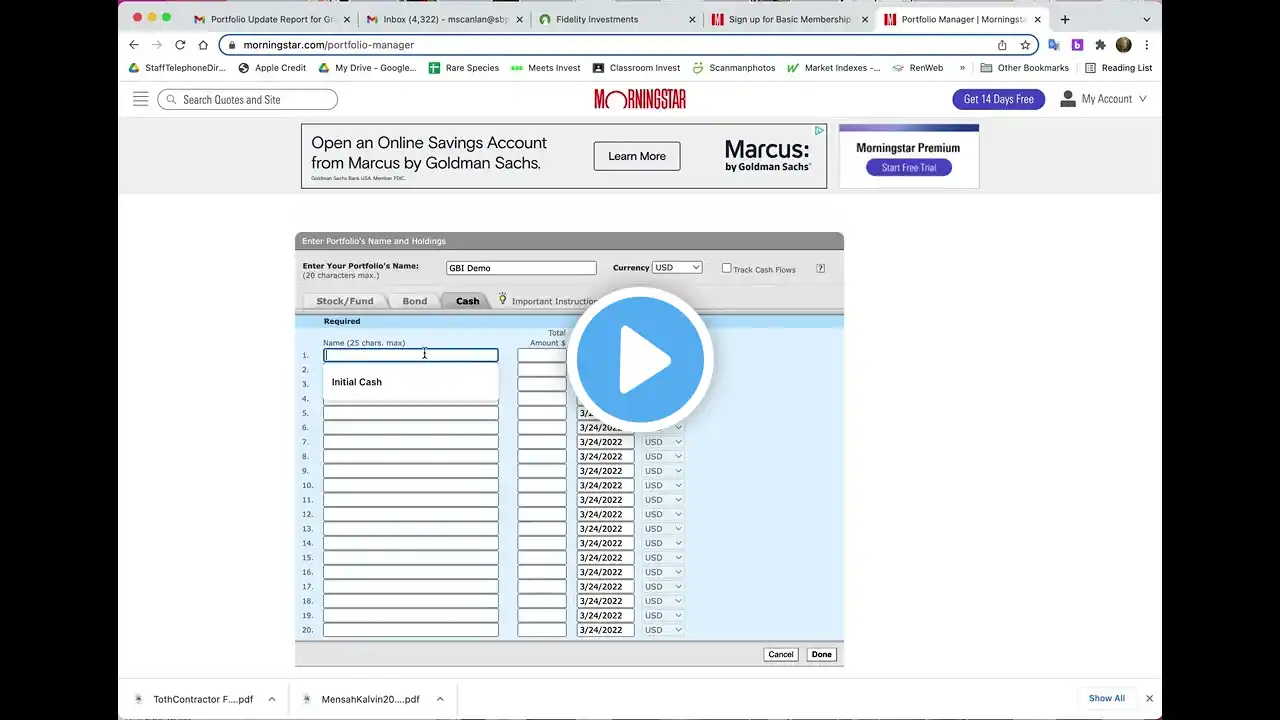Bookmark this page with the star
Viewport: 1280px width, 720px height.
pos(1025,45)
